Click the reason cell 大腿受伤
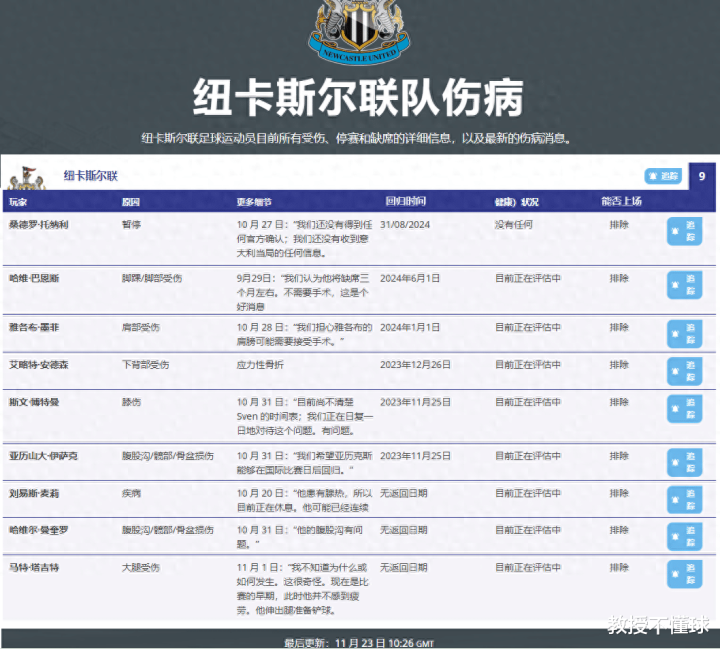Screen dimensions: 720x649 tap(141, 568)
